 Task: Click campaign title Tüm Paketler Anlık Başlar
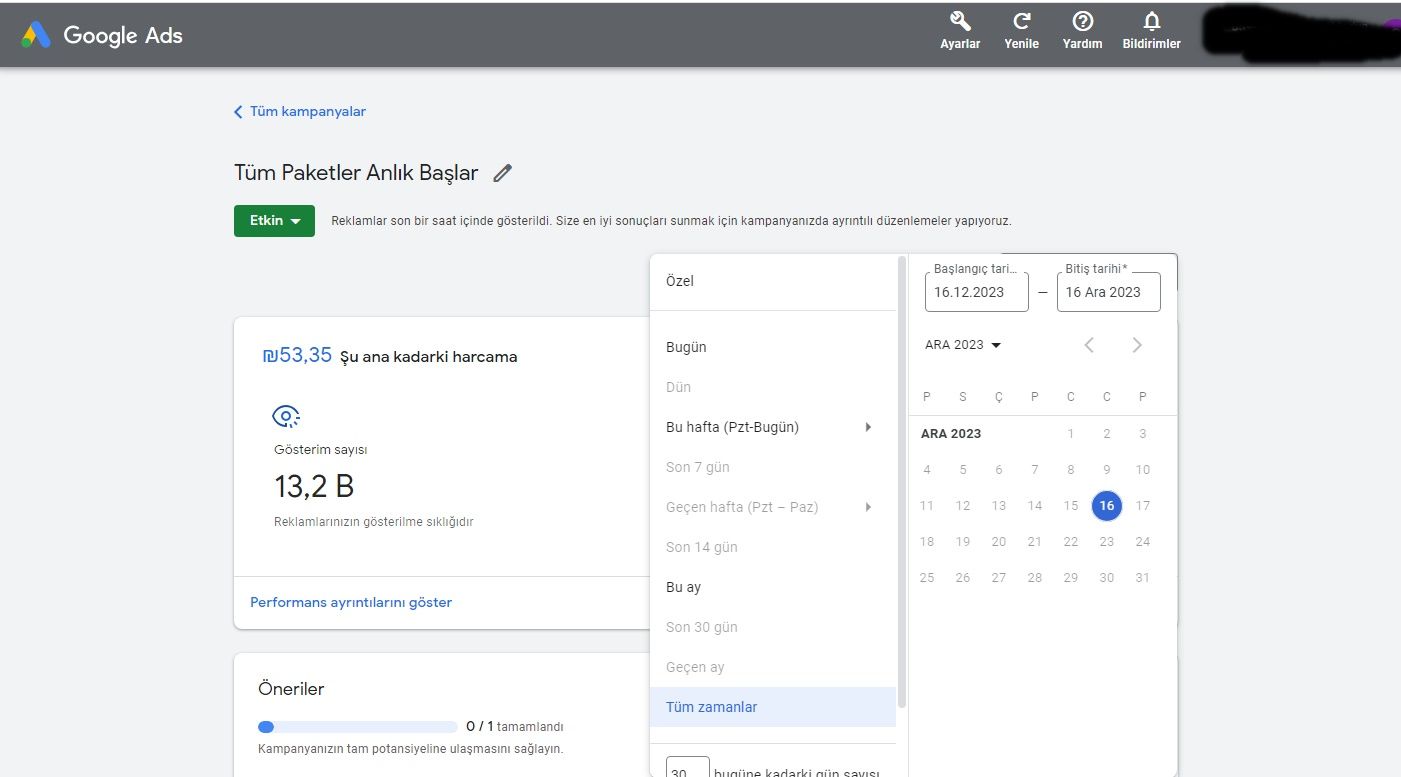356,173
